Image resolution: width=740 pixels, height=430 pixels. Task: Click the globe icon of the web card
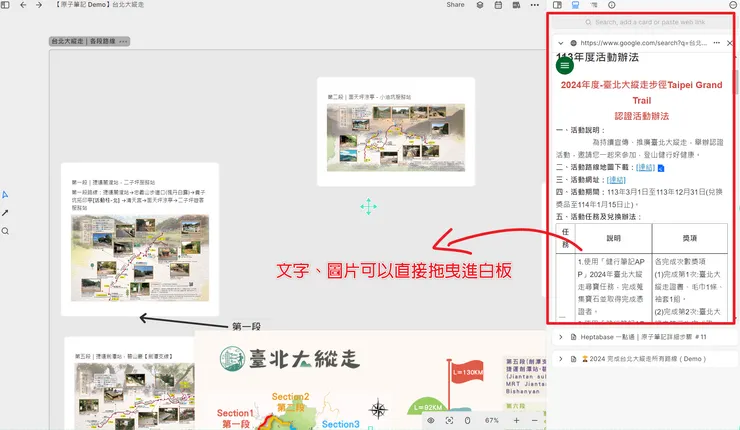tap(573, 43)
